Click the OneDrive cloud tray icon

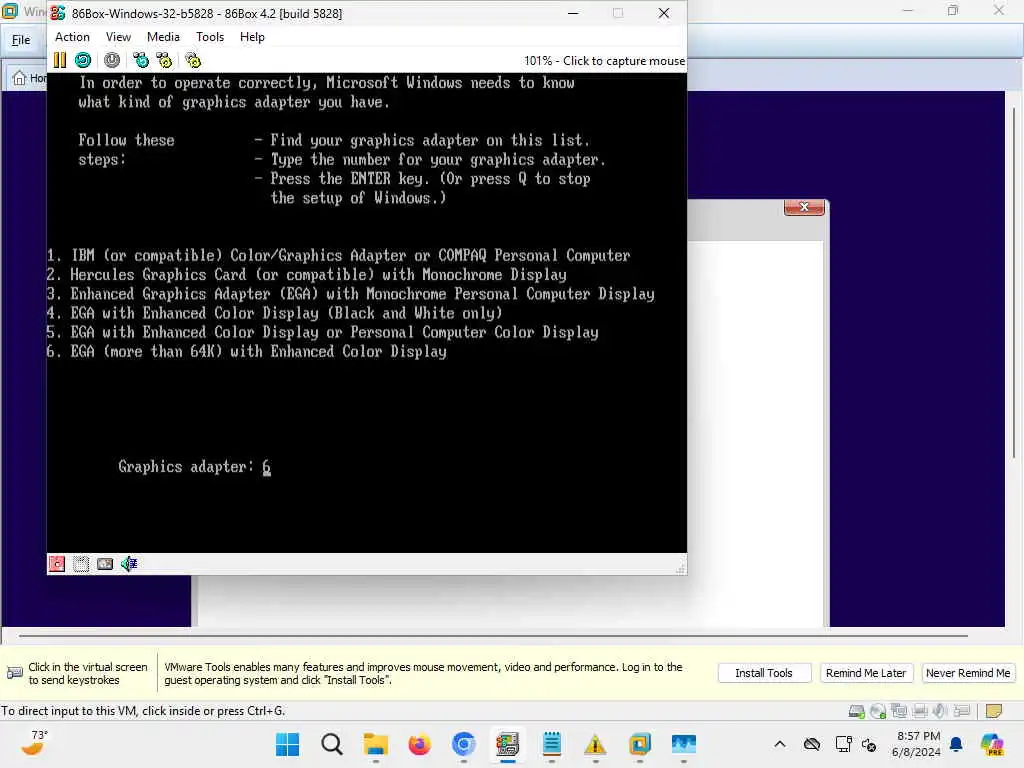click(x=812, y=744)
